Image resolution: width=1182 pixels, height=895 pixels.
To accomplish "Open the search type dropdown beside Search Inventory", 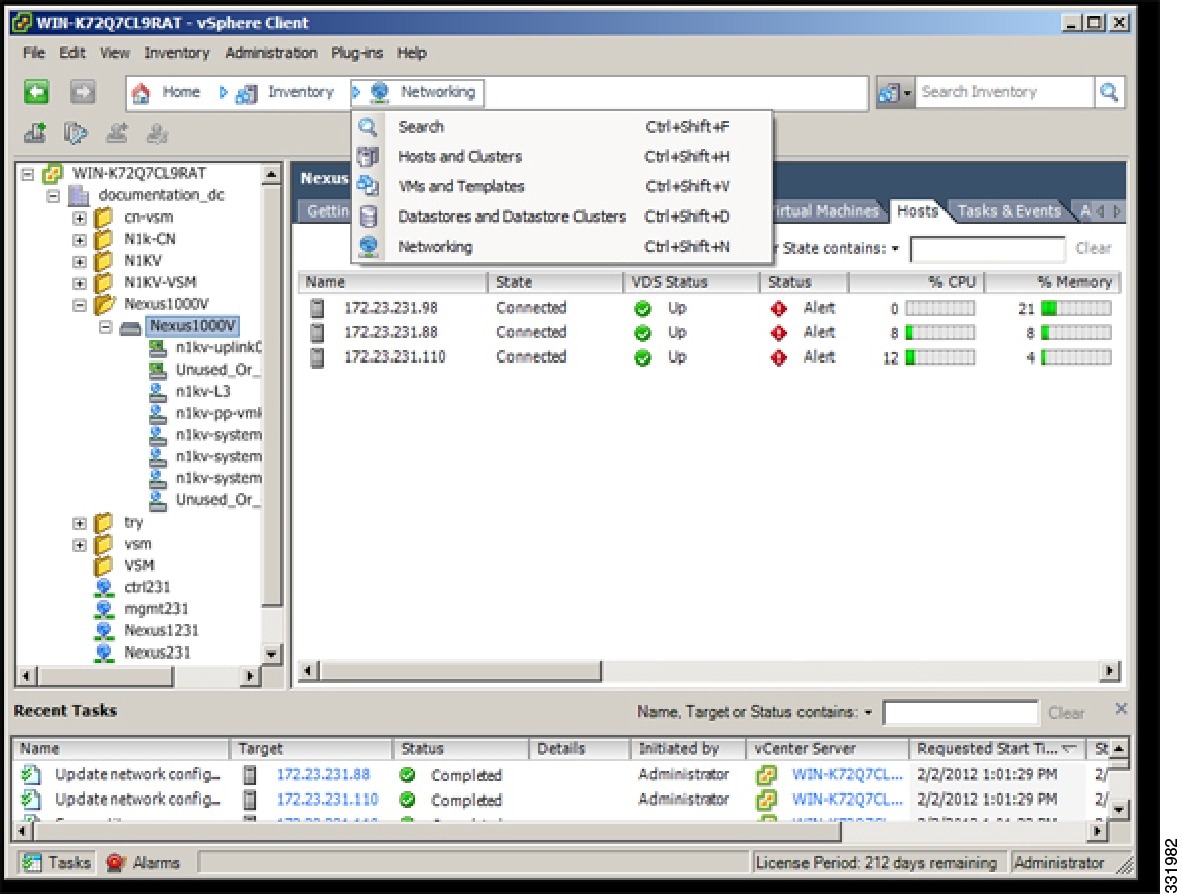I will pos(895,93).
